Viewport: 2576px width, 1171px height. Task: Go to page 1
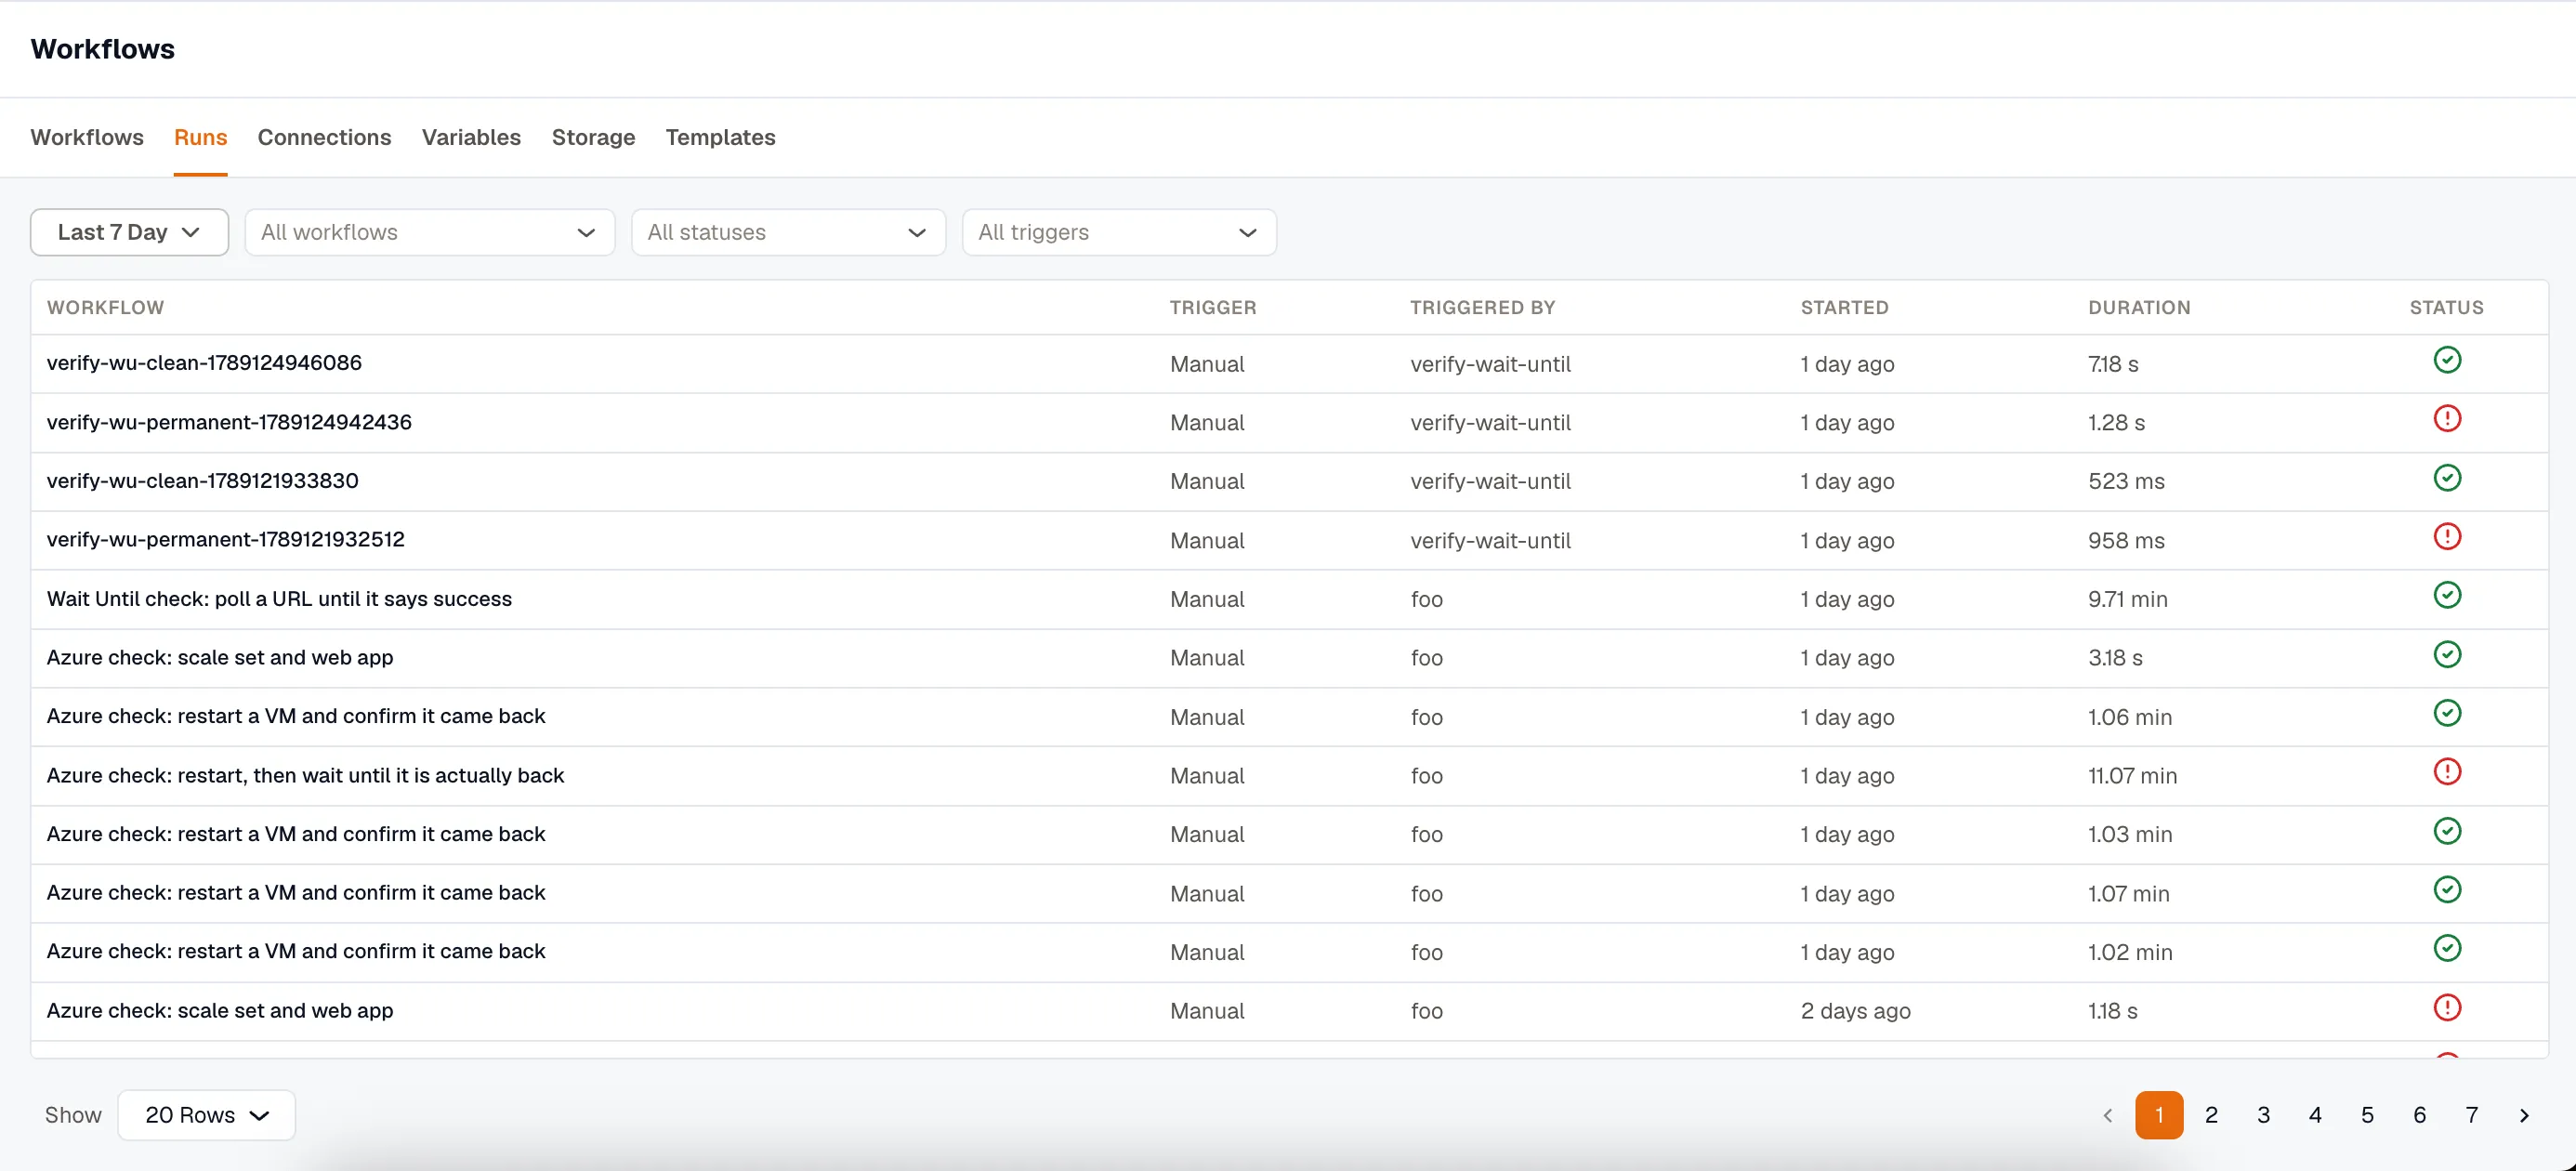click(2159, 1115)
